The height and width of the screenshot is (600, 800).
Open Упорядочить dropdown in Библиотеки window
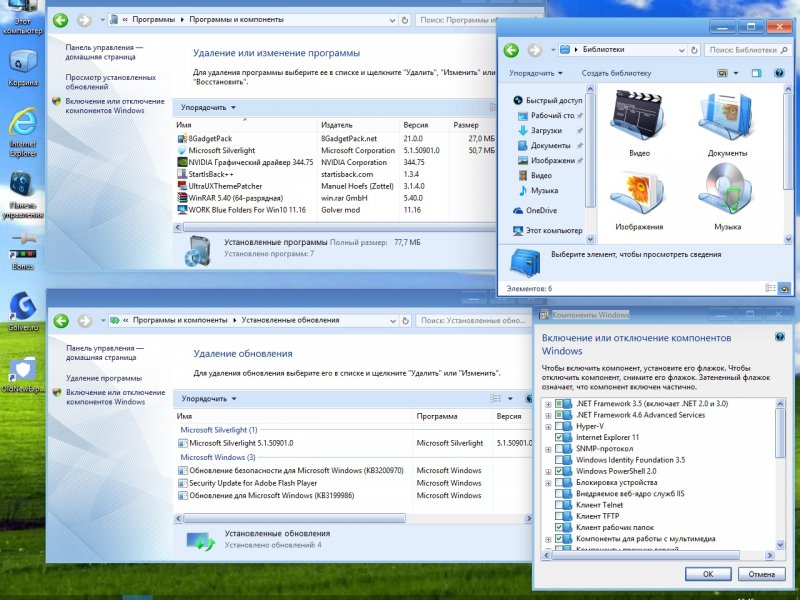point(536,73)
